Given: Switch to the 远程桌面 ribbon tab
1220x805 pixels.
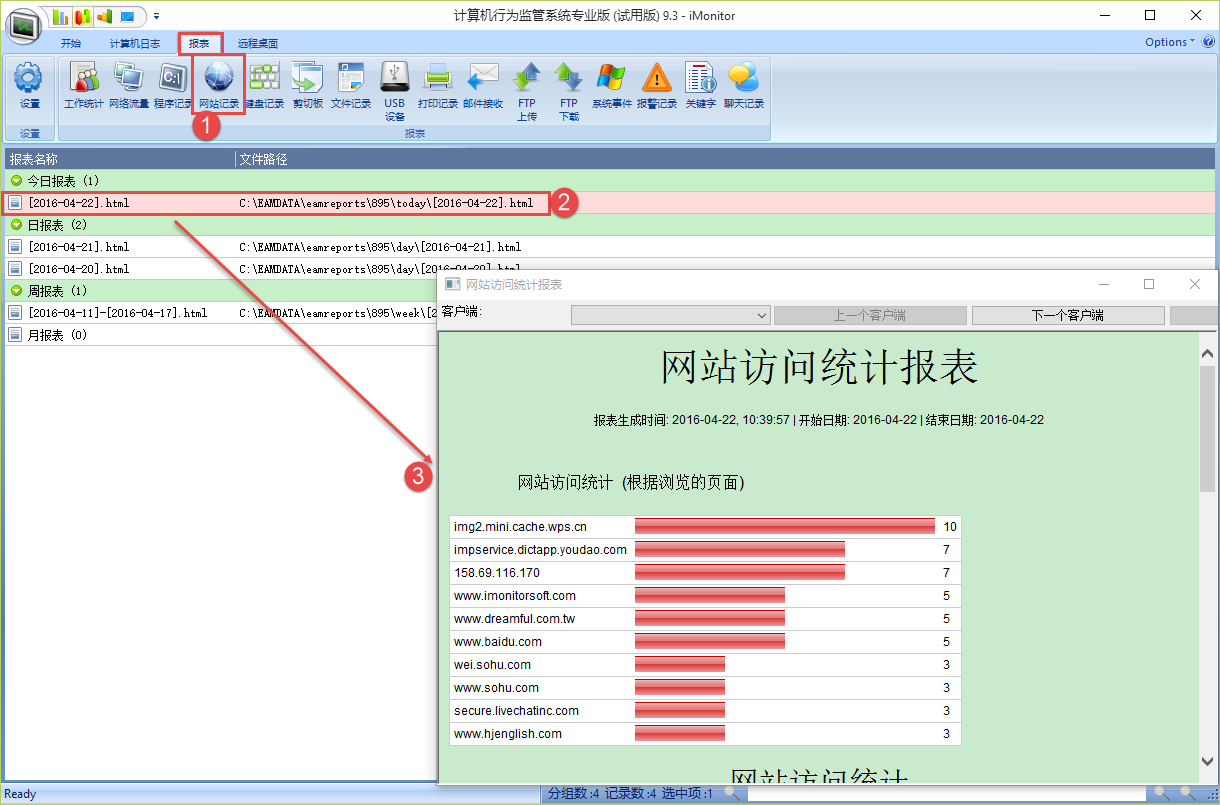Looking at the screenshot, I should 257,44.
